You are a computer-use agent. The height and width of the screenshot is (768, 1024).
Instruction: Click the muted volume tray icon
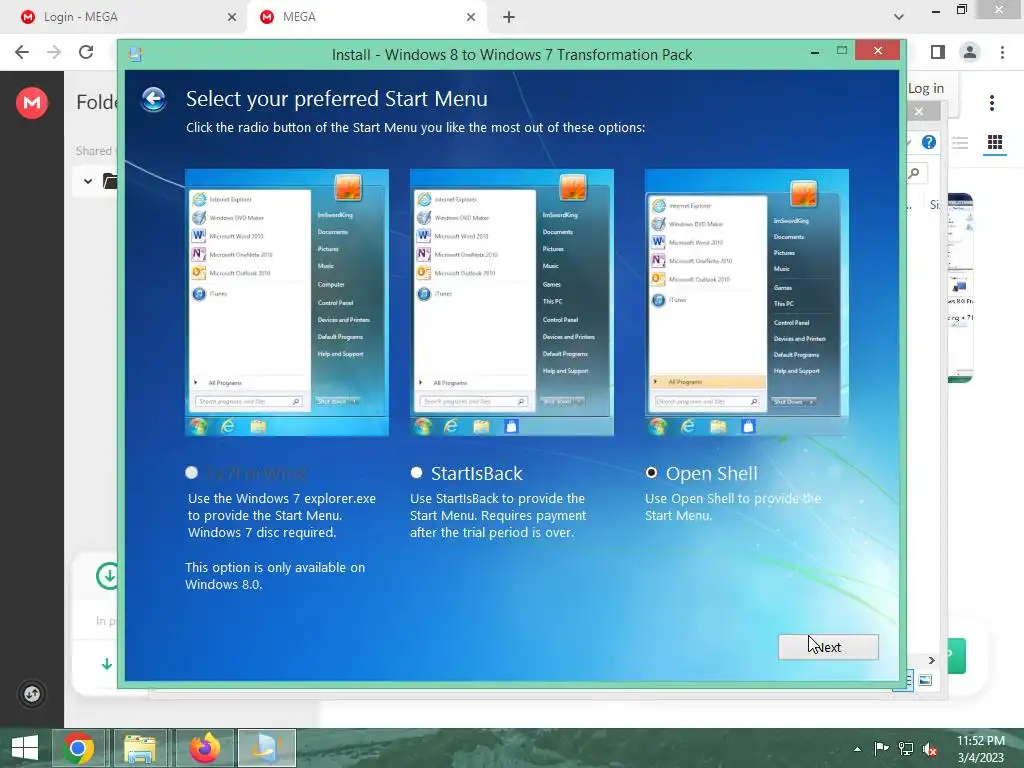tap(930, 749)
